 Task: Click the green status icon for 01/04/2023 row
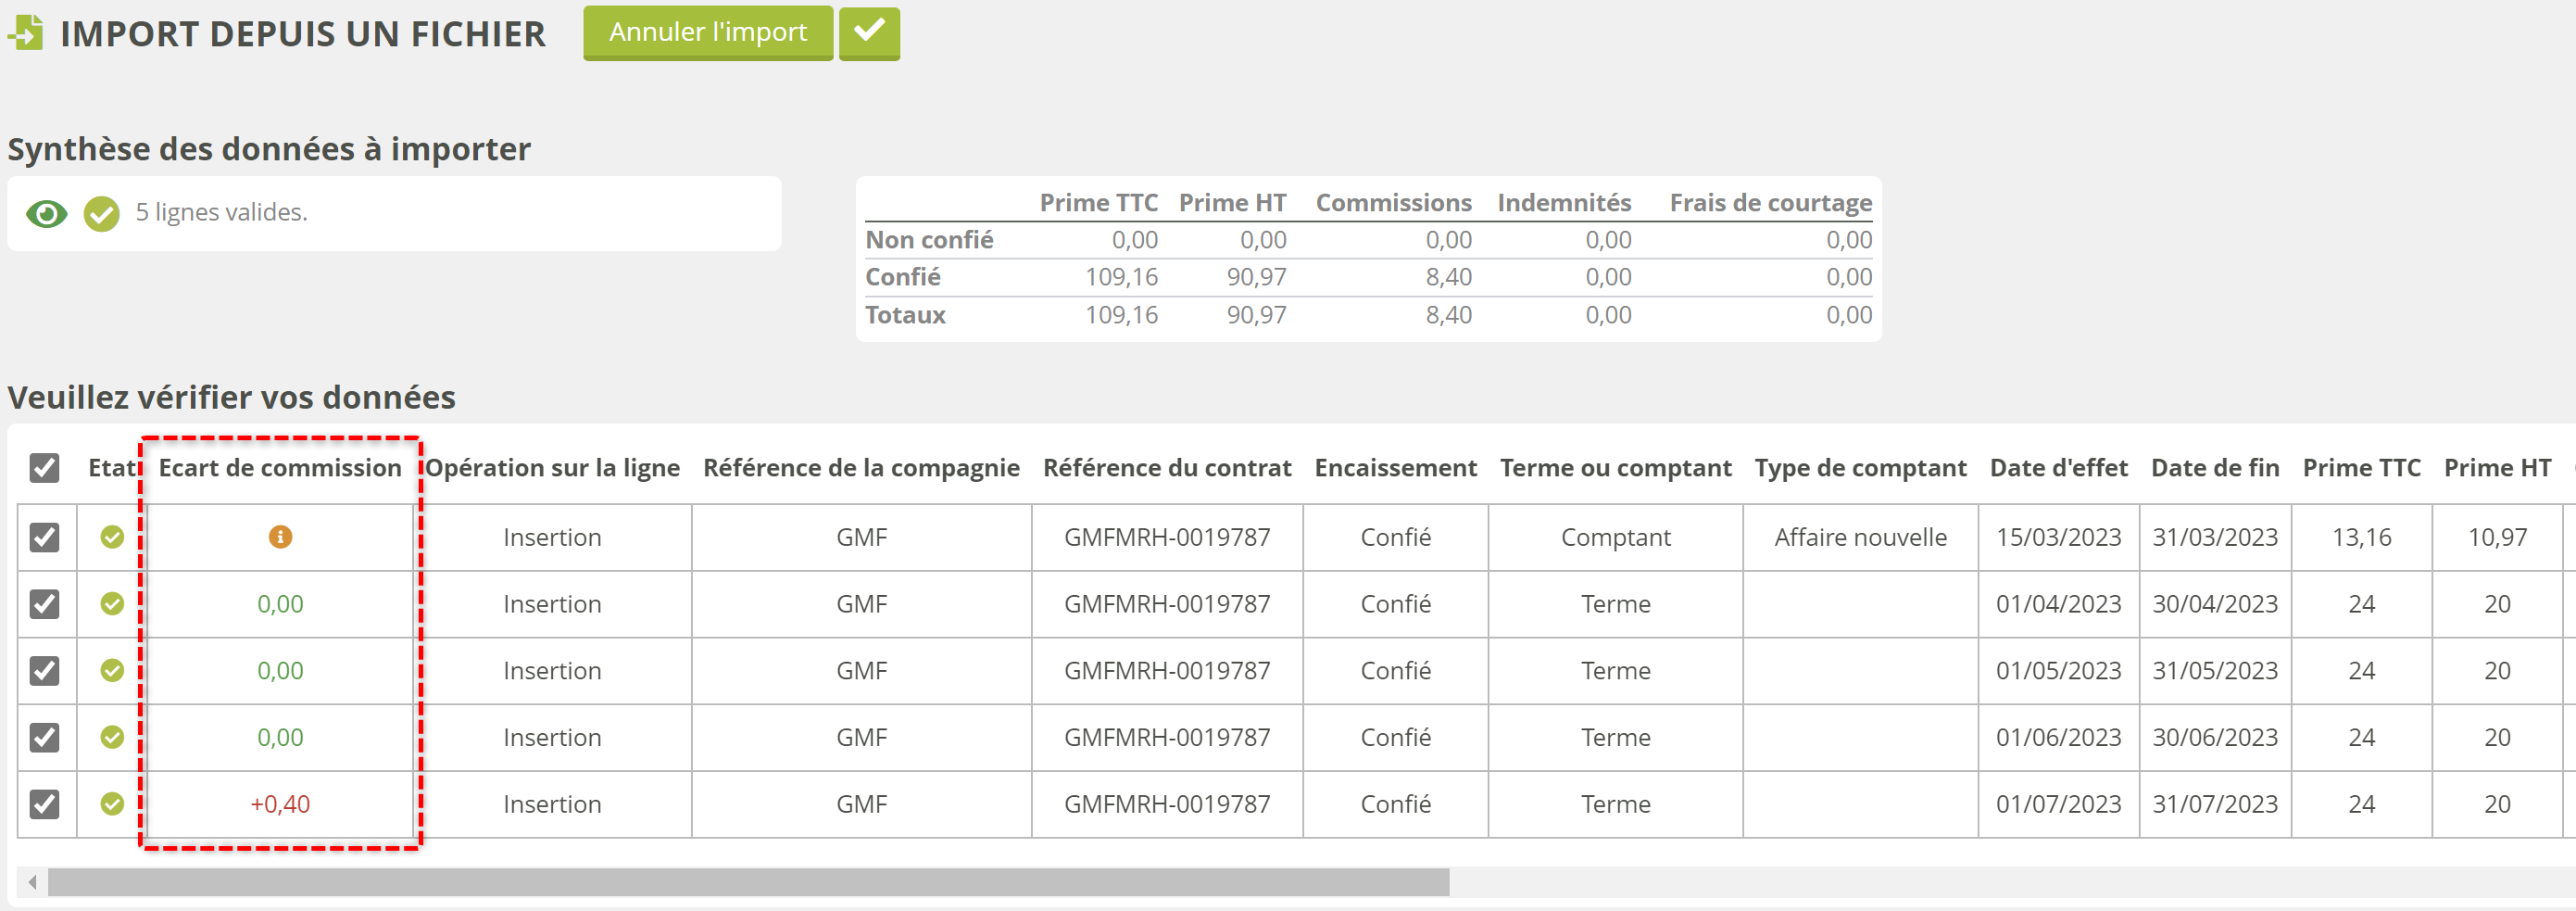pos(112,604)
